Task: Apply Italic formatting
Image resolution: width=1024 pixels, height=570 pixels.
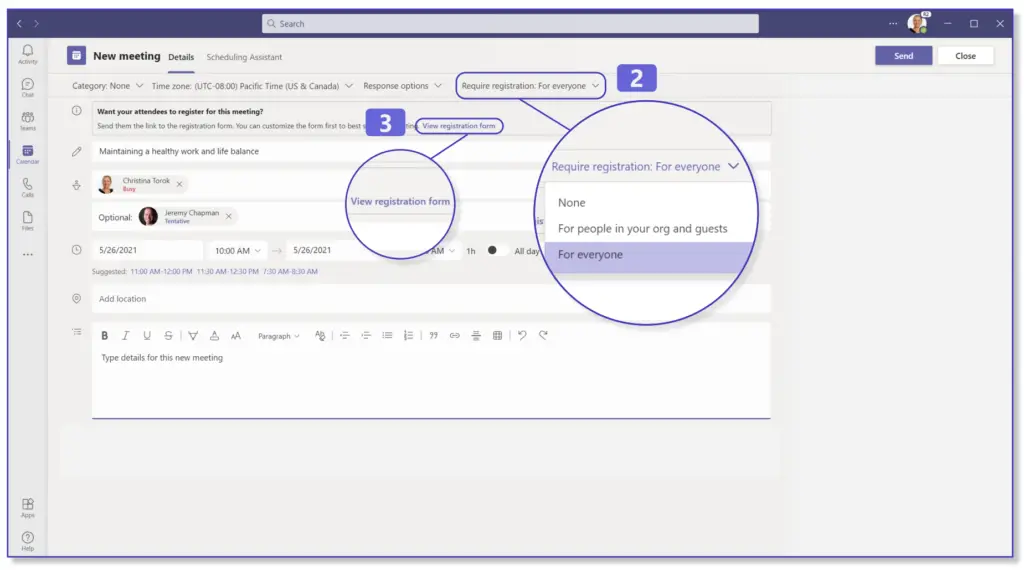Action: point(125,336)
